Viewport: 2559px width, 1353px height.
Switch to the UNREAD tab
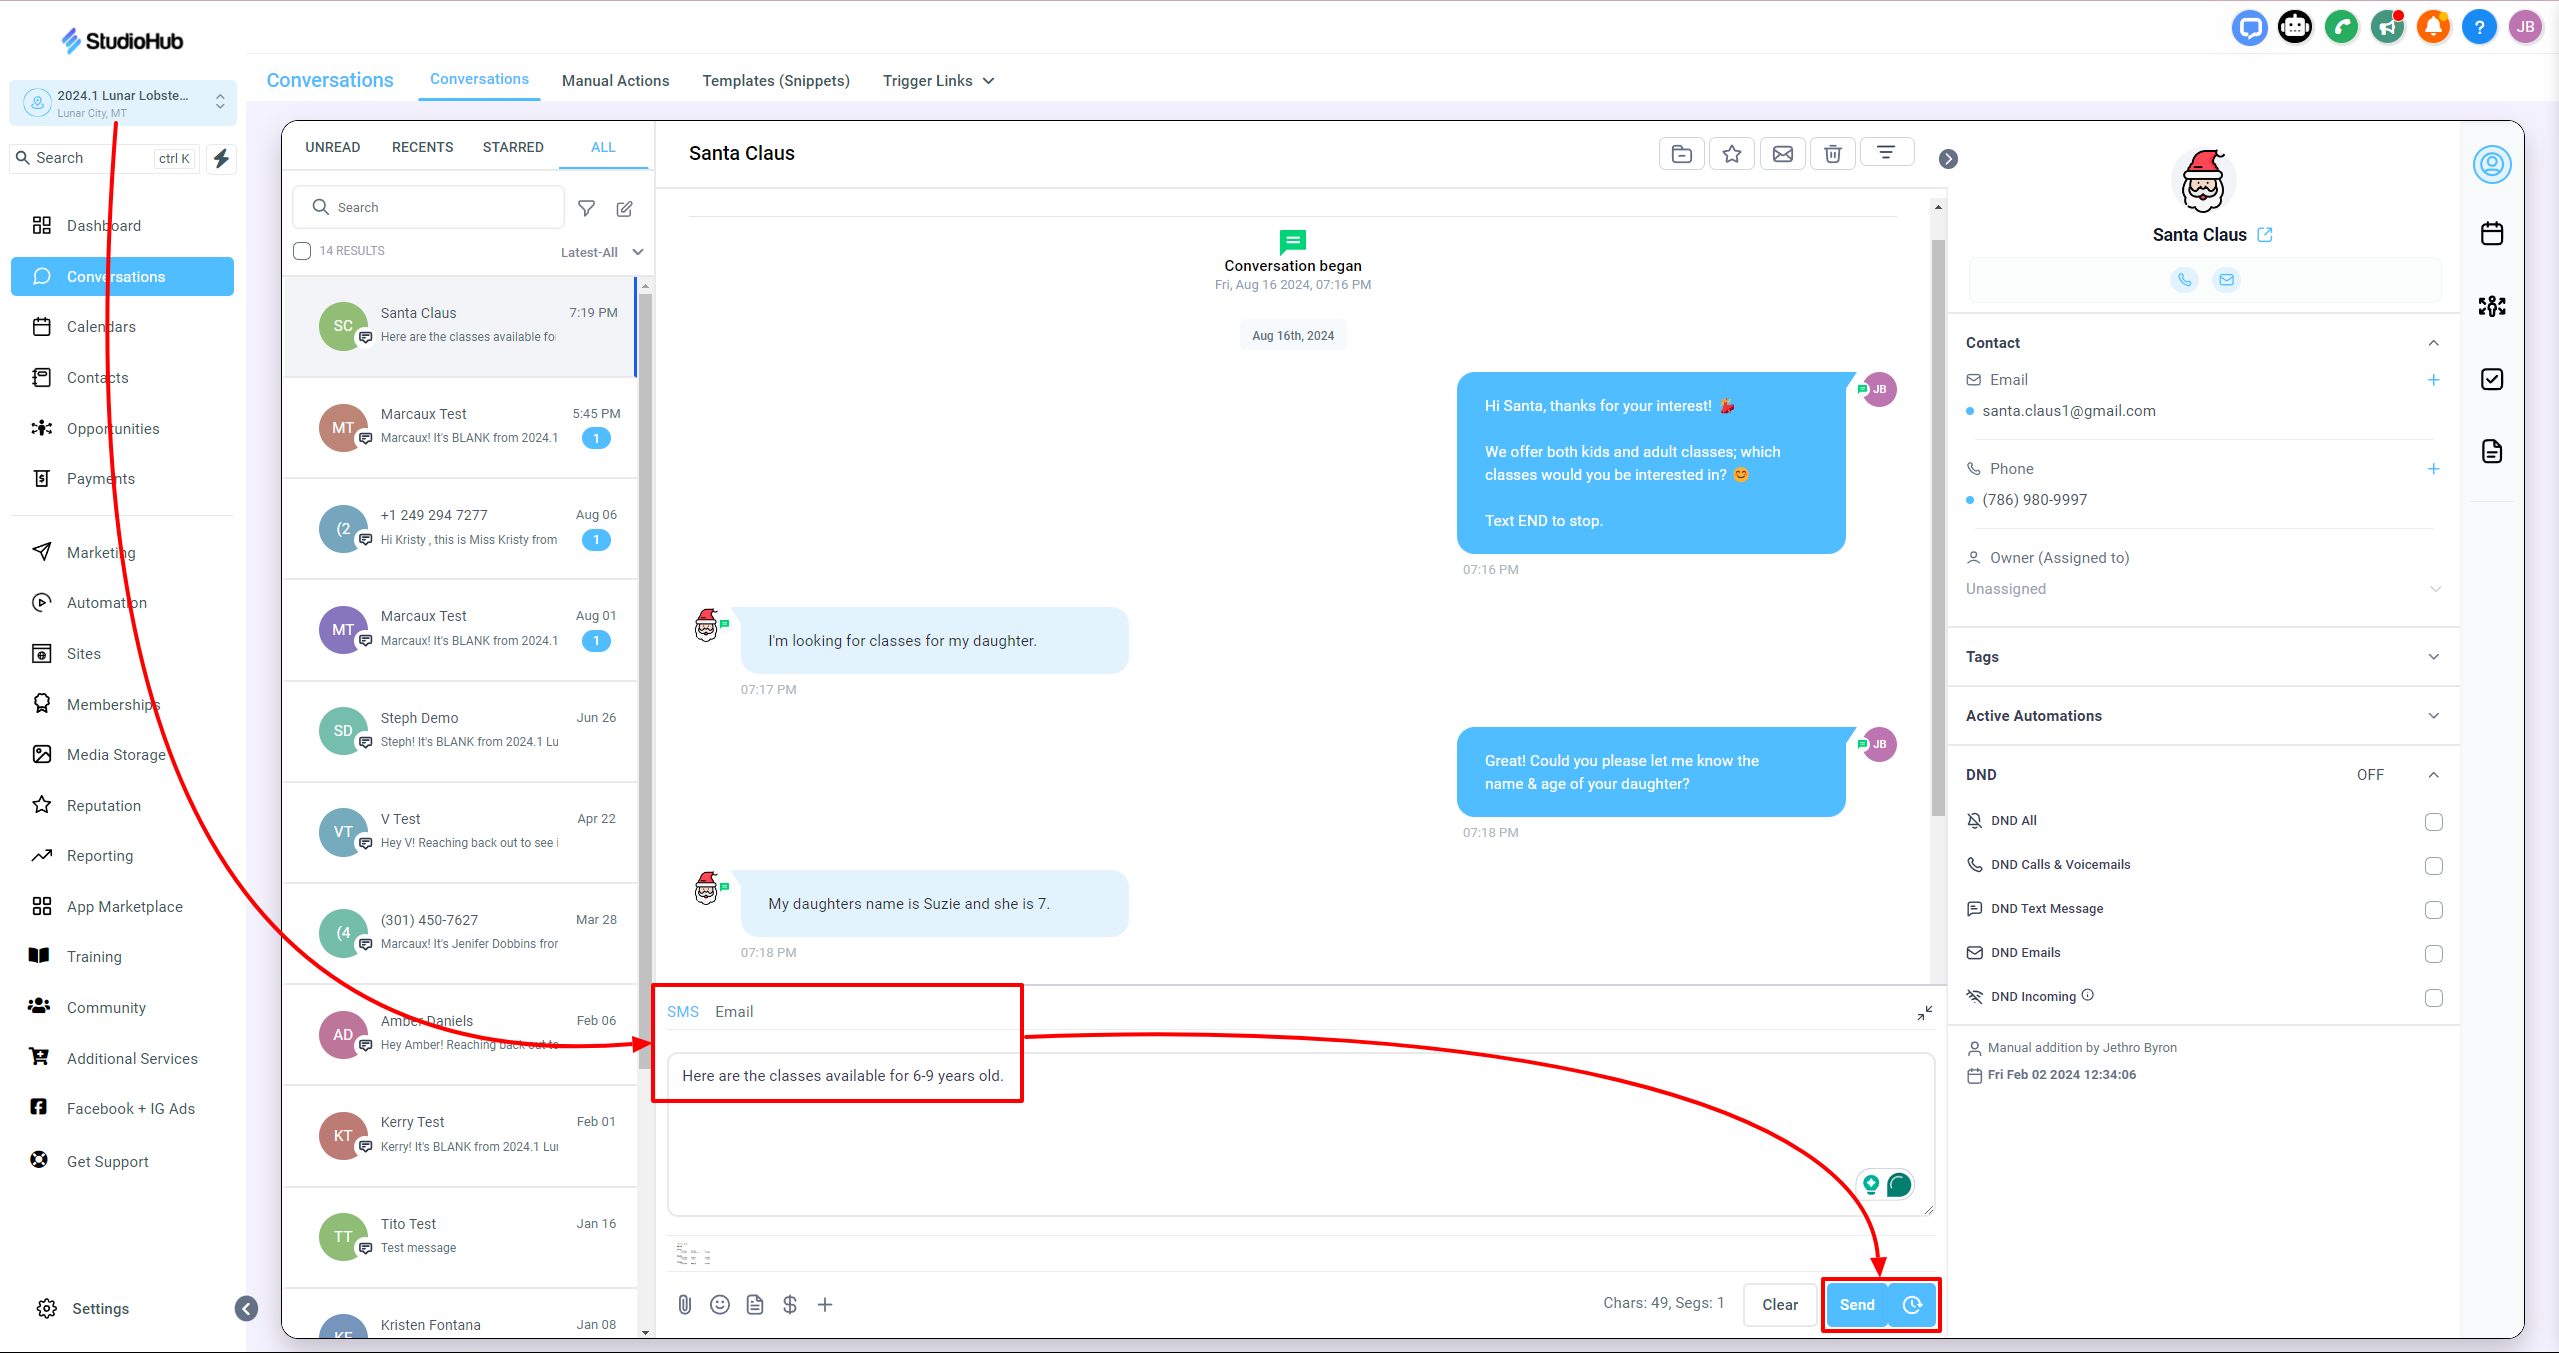[332, 147]
